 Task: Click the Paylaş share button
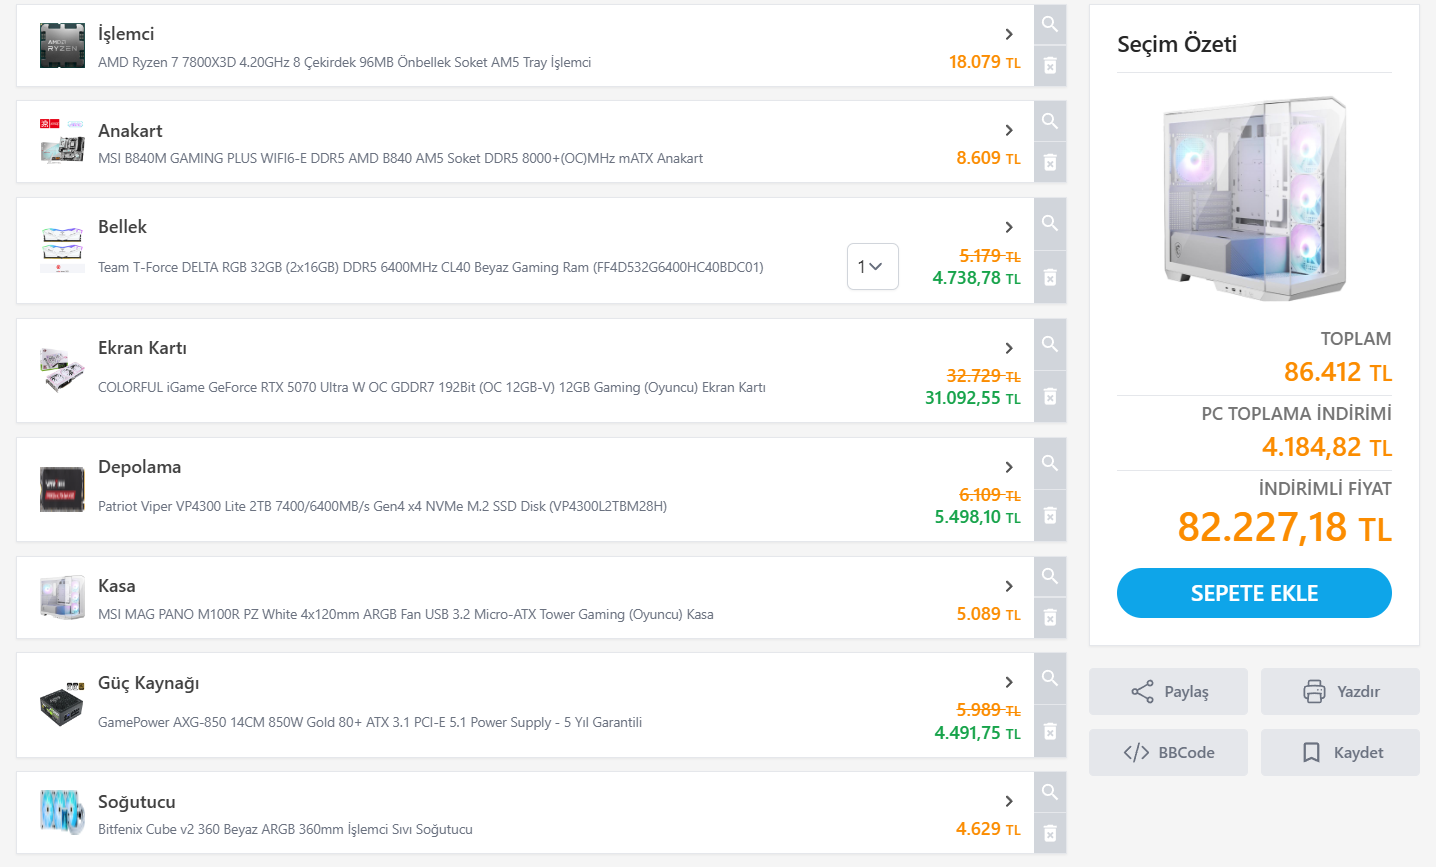pyautogui.click(x=1168, y=692)
